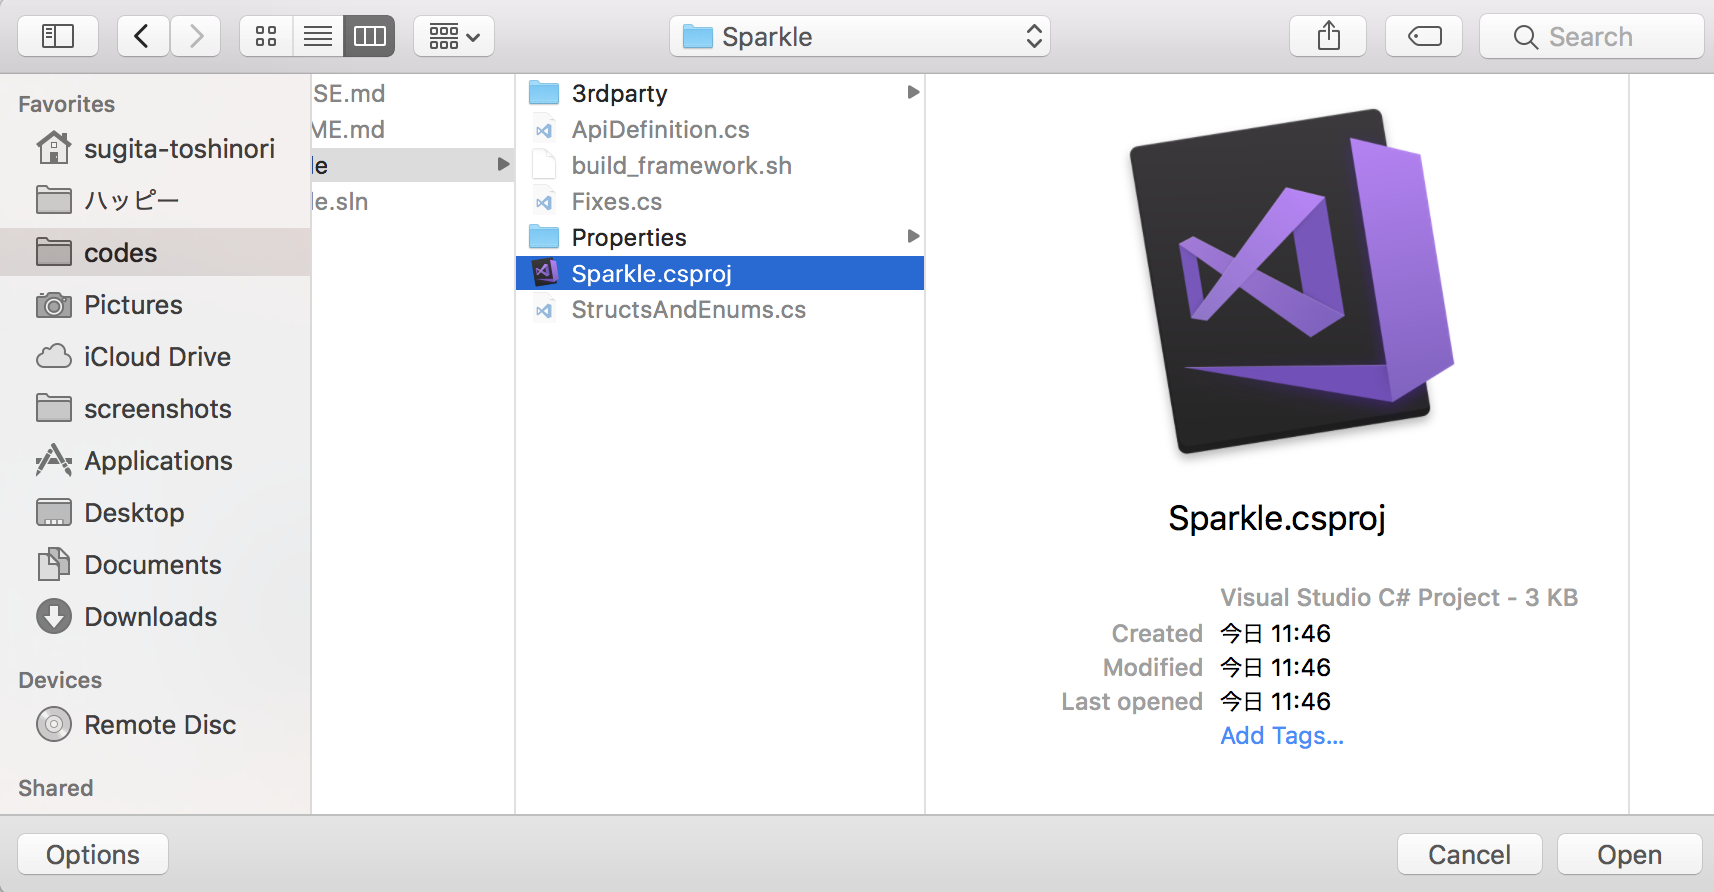Screen dimensions: 1714x892
Task: Select the truncated ME.md file
Action: coord(413,129)
